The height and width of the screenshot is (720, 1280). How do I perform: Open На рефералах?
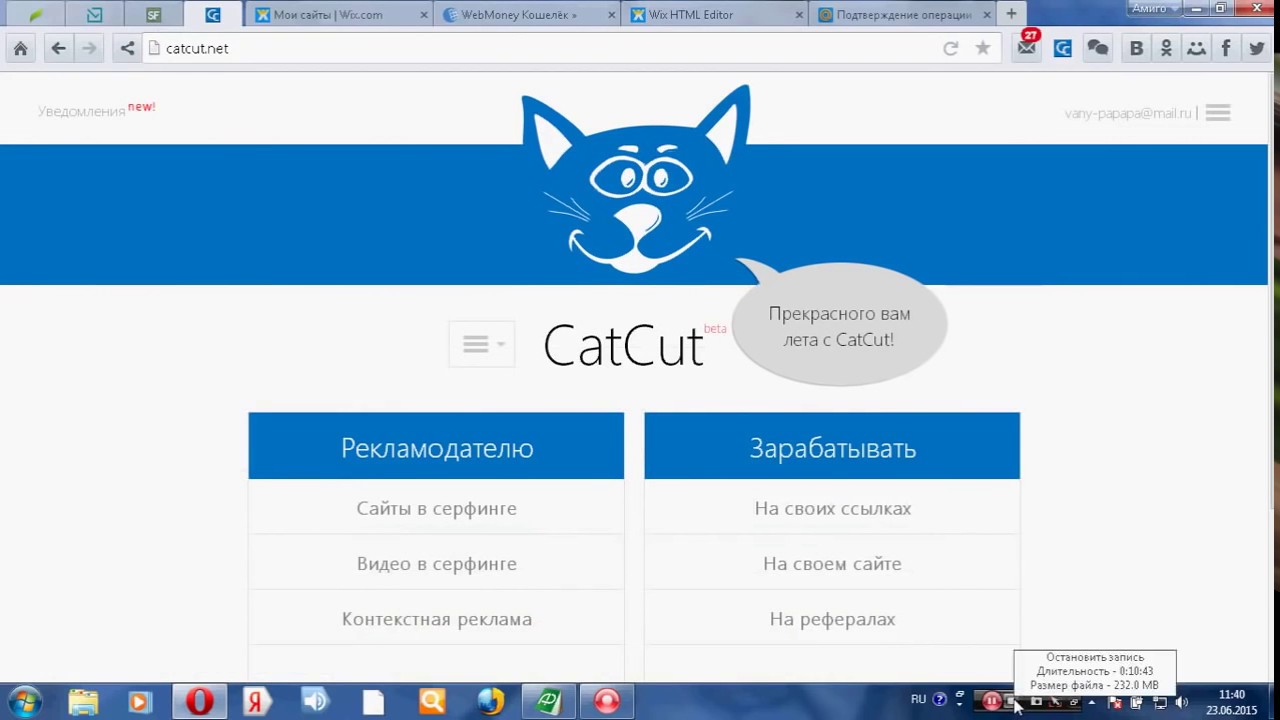coord(832,619)
